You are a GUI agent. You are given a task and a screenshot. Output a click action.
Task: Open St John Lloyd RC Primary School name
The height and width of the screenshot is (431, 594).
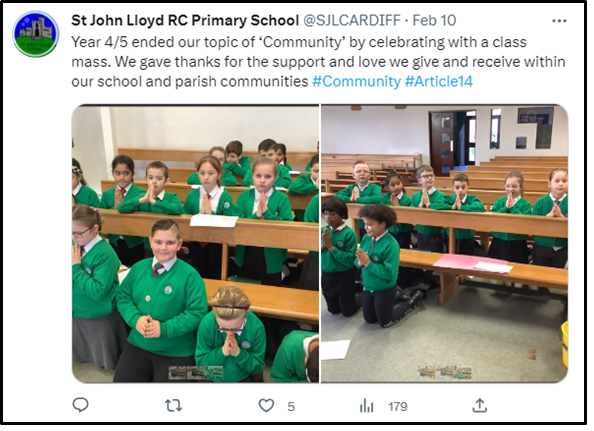(x=185, y=20)
